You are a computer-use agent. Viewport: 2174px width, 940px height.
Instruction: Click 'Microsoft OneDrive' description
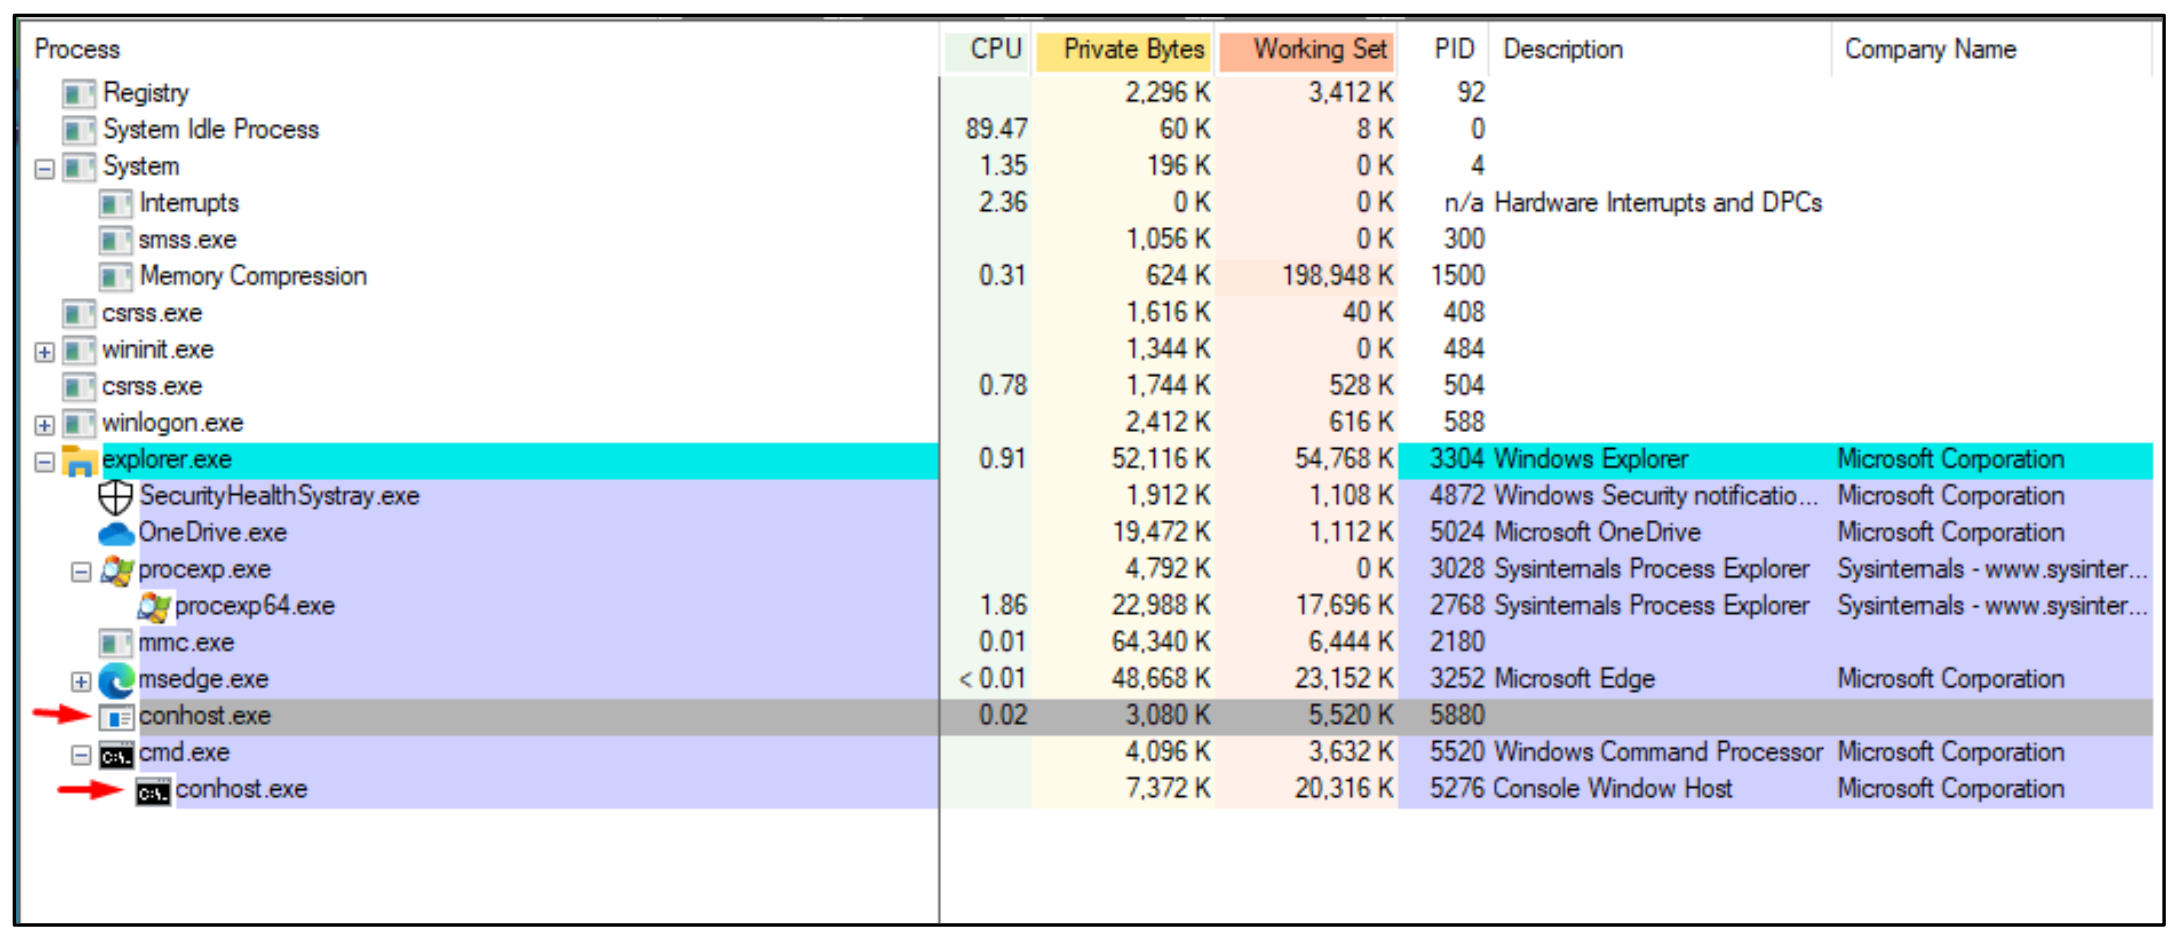click(x=1597, y=533)
